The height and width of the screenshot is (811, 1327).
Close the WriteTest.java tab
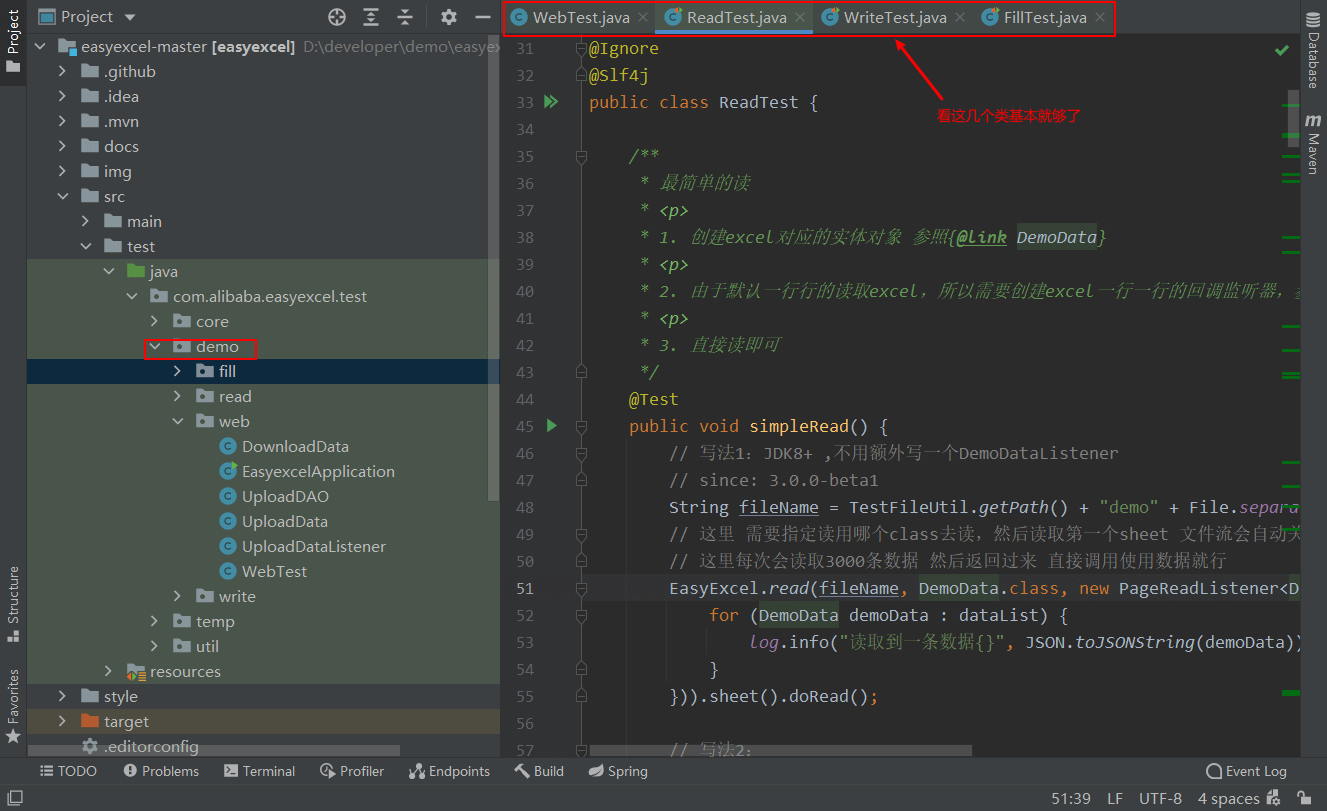coord(960,18)
